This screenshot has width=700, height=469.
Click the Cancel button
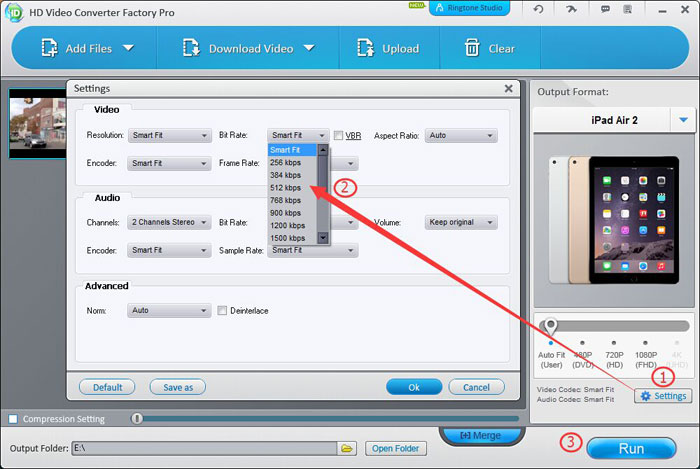476,387
